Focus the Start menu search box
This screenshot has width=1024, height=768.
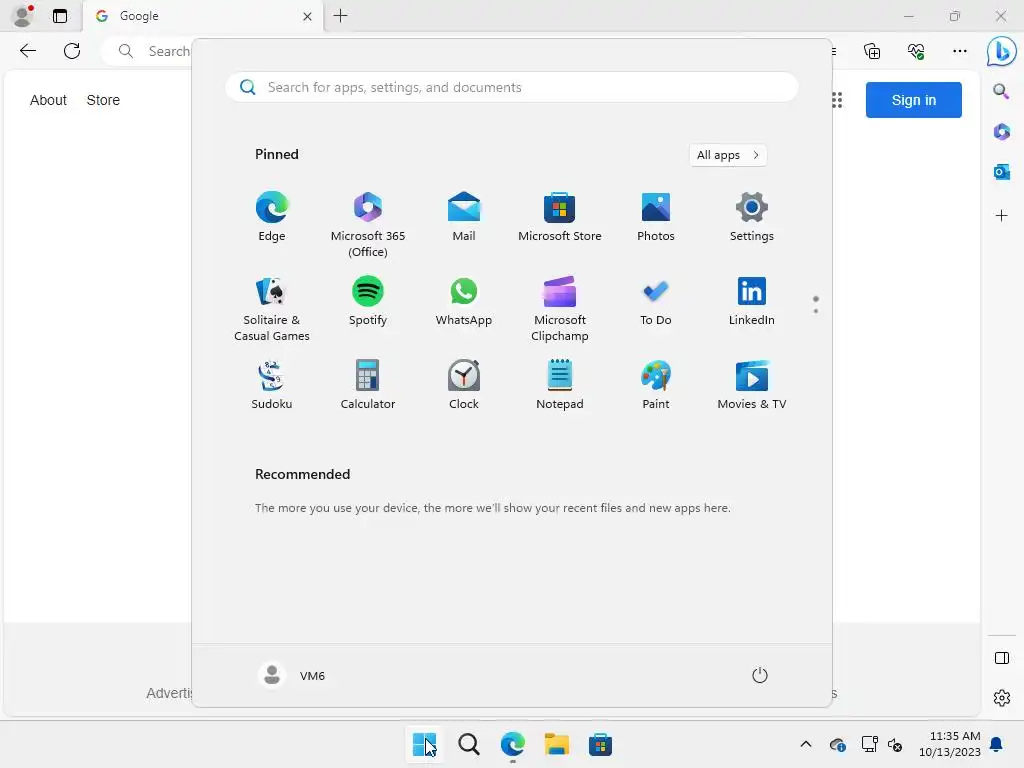(x=512, y=88)
